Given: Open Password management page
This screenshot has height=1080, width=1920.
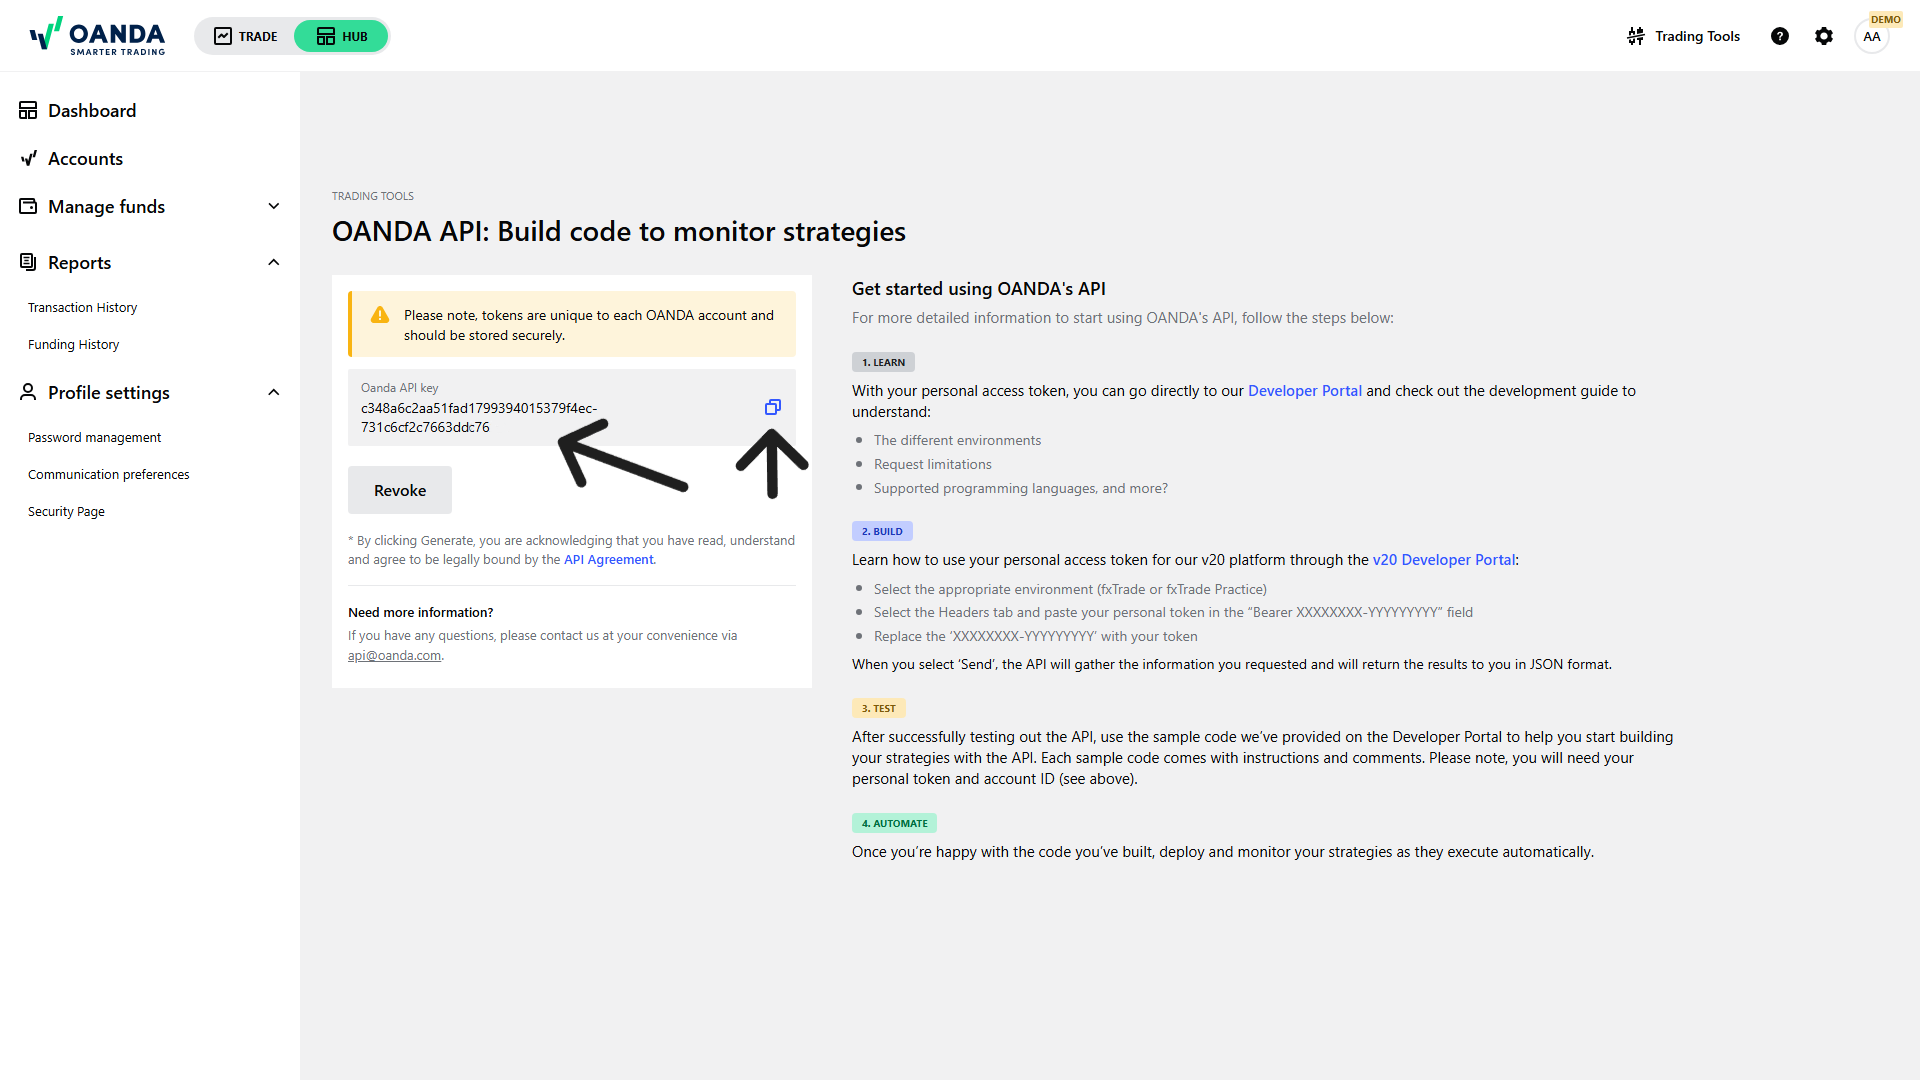Looking at the screenshot, I should point(94,437).
